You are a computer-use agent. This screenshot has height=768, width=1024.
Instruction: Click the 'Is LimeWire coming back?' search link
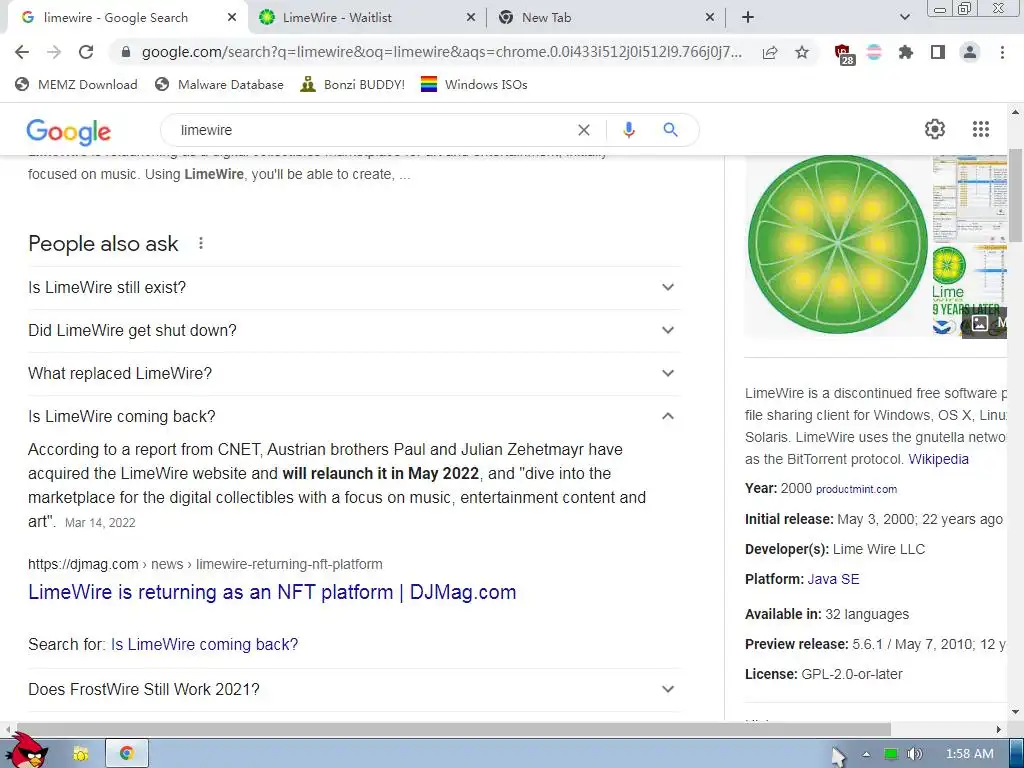(204, 645)
